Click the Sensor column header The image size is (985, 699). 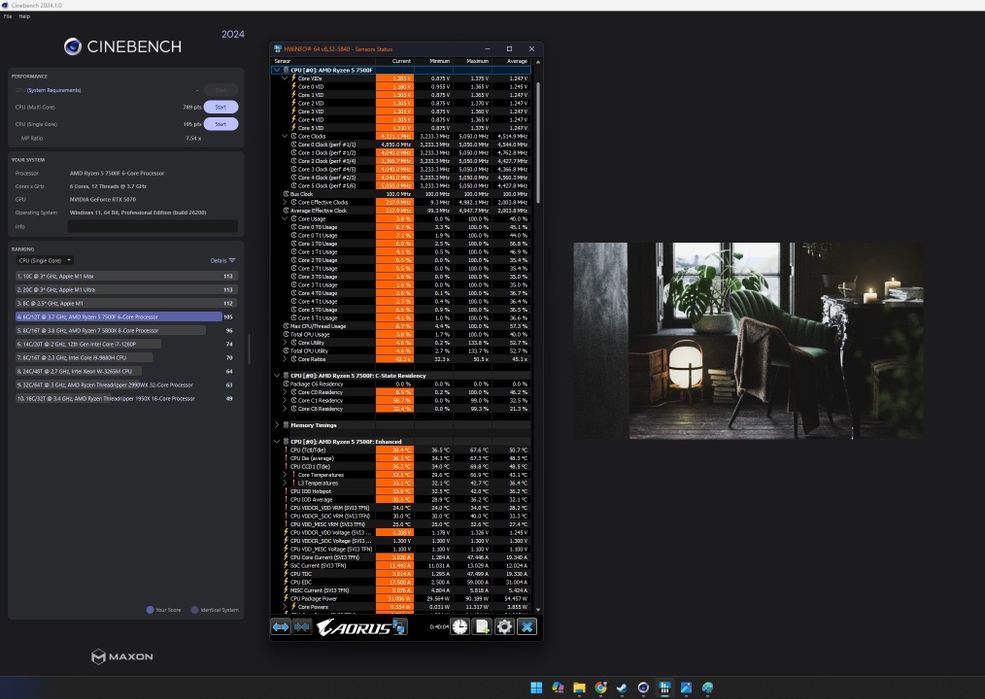point(323,61)
